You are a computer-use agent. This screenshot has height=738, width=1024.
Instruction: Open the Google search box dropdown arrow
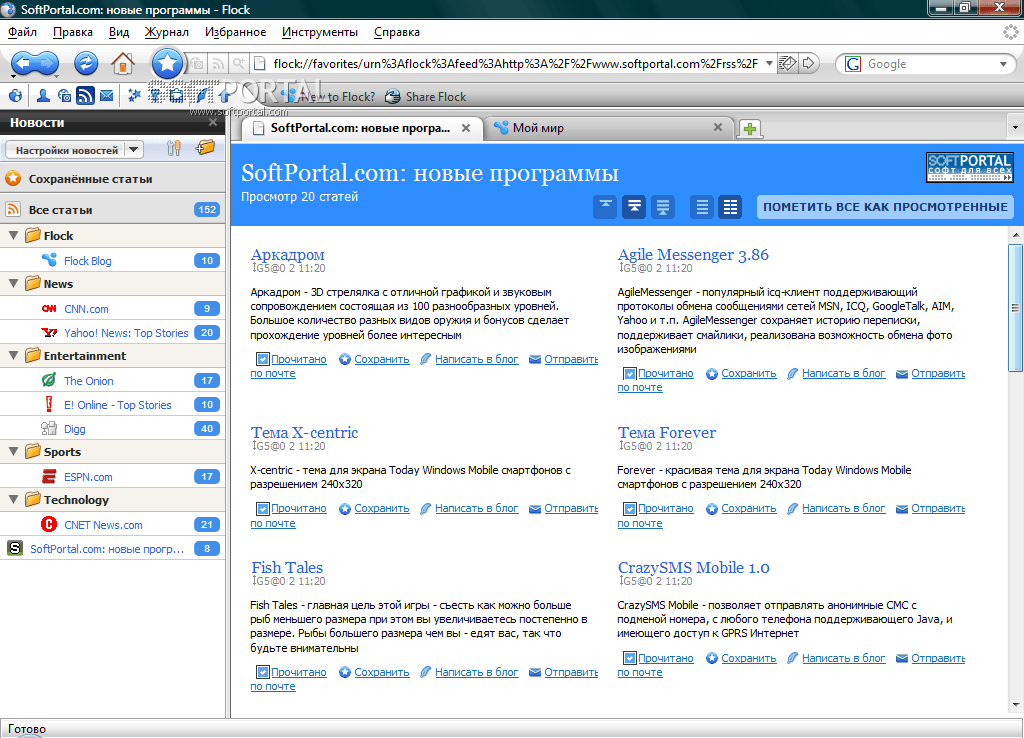1003,64
